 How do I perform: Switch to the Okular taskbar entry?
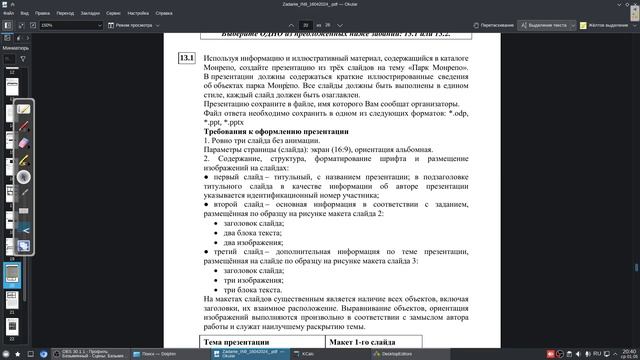point(251,354)
